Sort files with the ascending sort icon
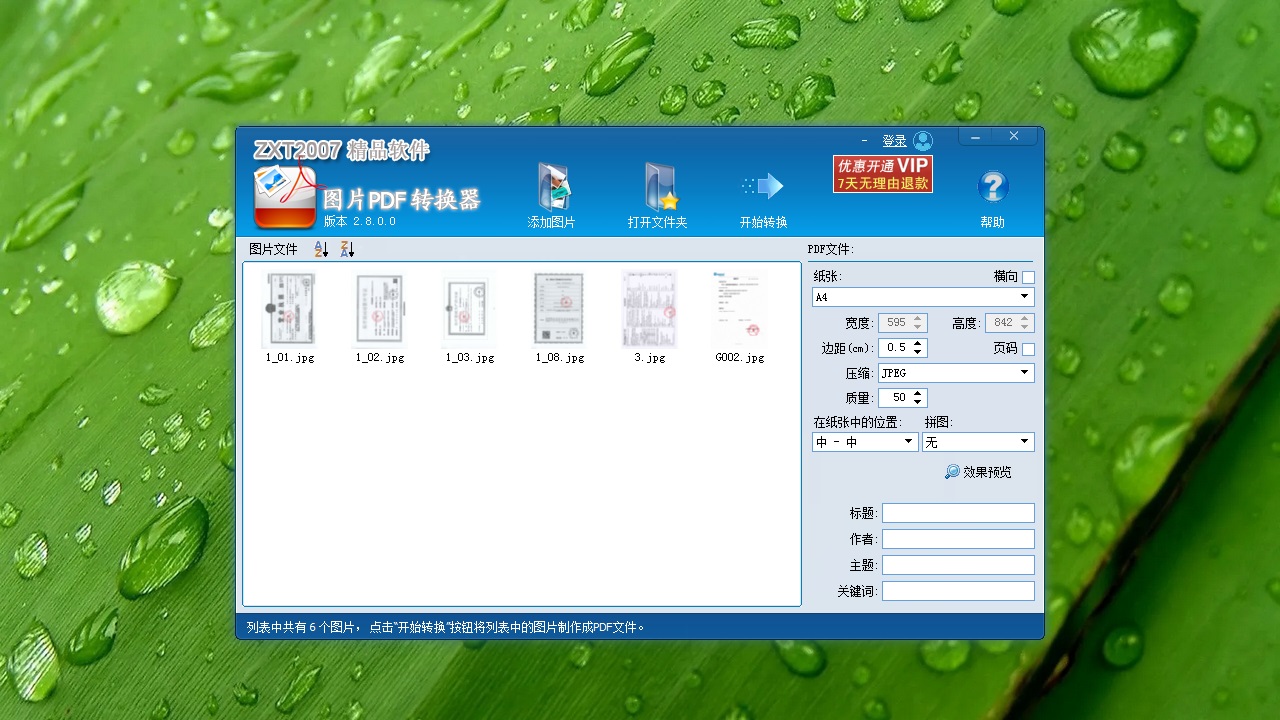The image size is (1280, 720). 320,248
